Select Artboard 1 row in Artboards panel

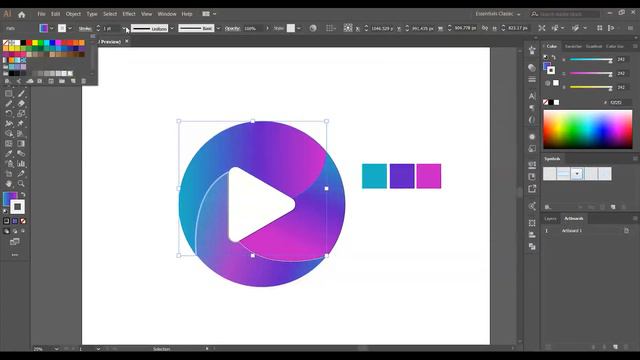(x=587, y=231)
